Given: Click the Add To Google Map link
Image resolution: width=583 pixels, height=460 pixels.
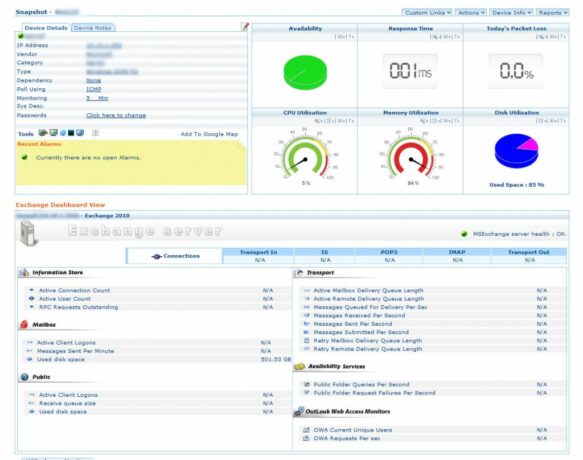Looking at the screenshot, I should tap(209, 134).
